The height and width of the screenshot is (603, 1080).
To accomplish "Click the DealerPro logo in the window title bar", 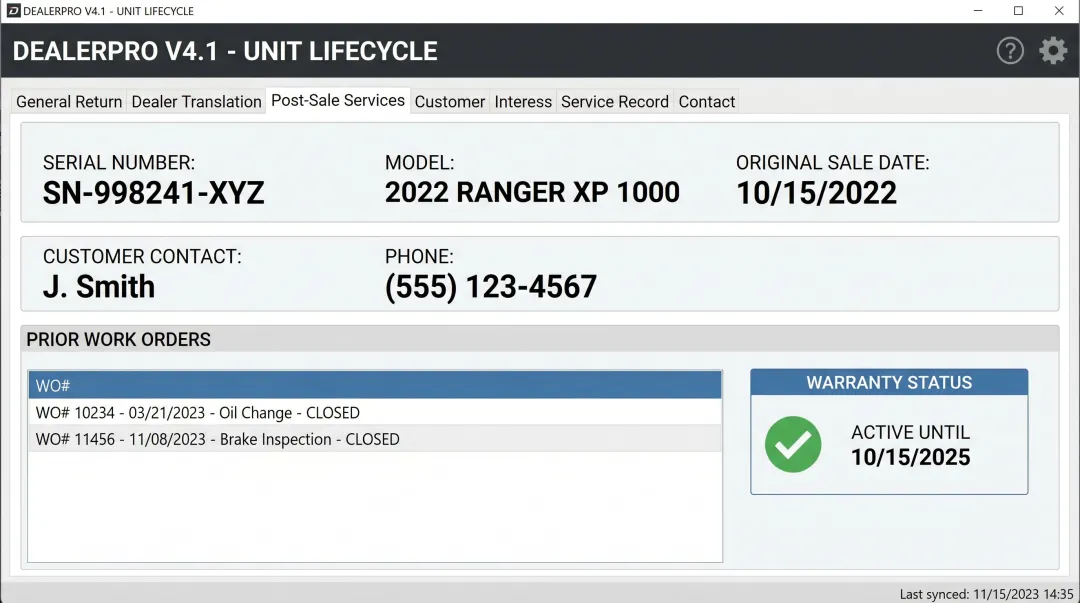I will (x=15, y=10).
